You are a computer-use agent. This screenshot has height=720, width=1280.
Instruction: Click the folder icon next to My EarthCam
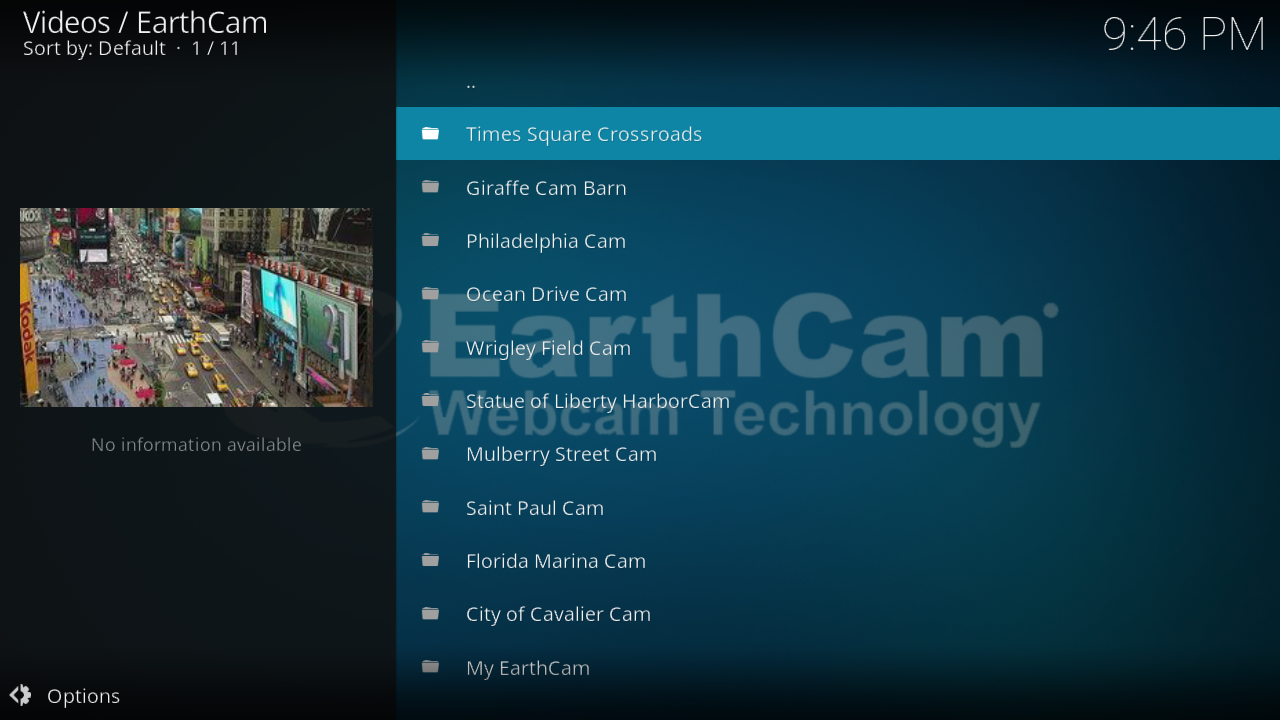(430, 667)
